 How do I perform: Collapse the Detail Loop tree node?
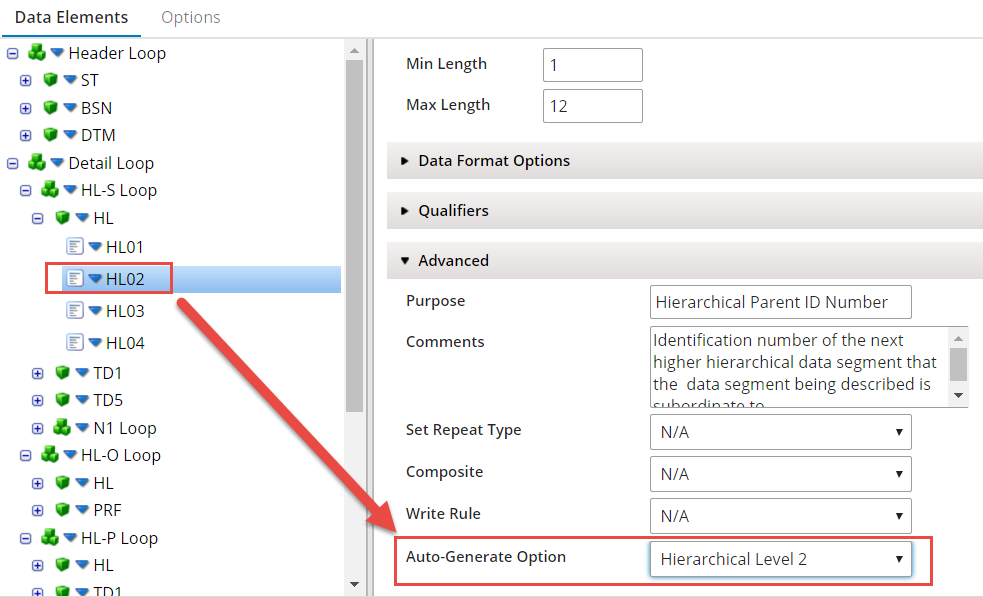(x=13, y=162)
